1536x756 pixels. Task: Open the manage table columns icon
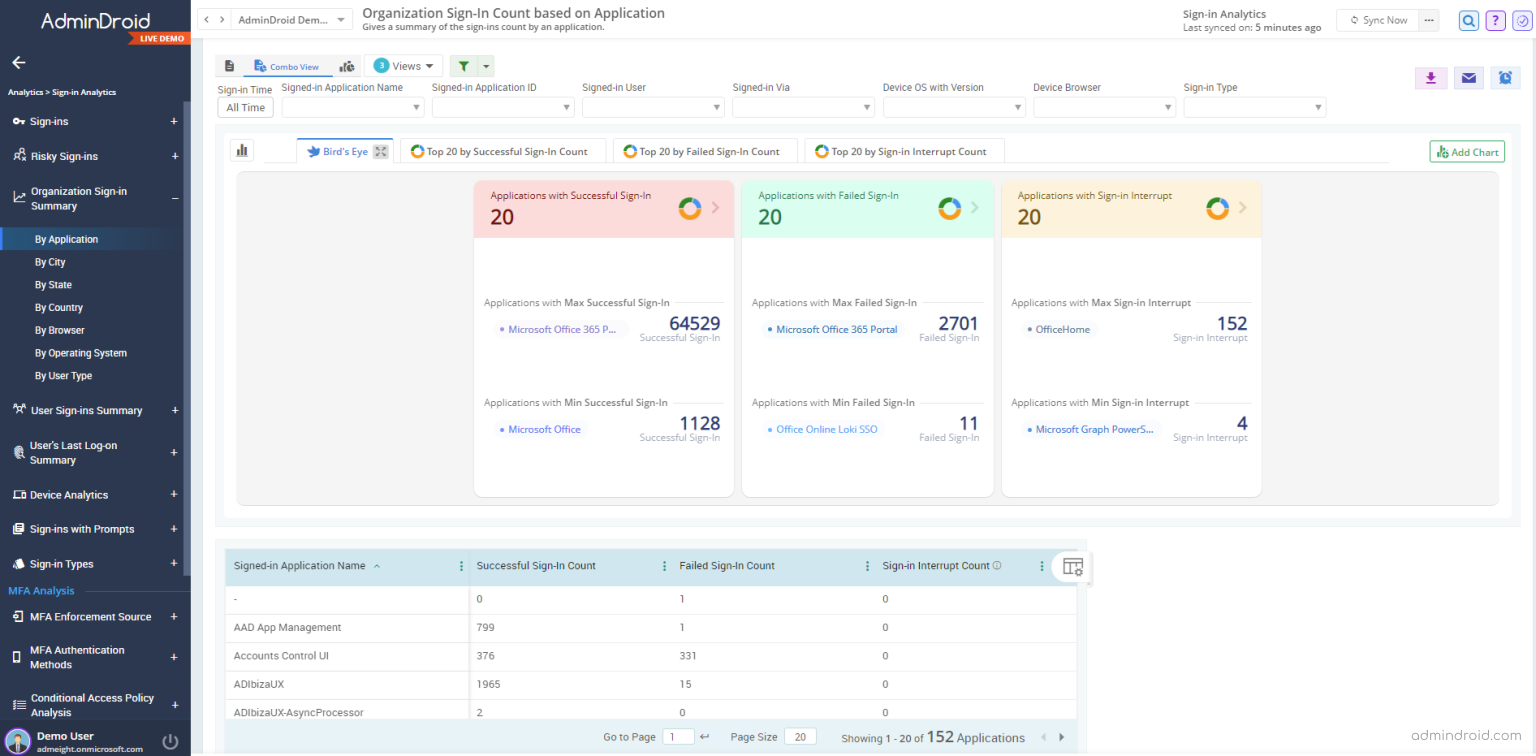(x=1072, y=566)
